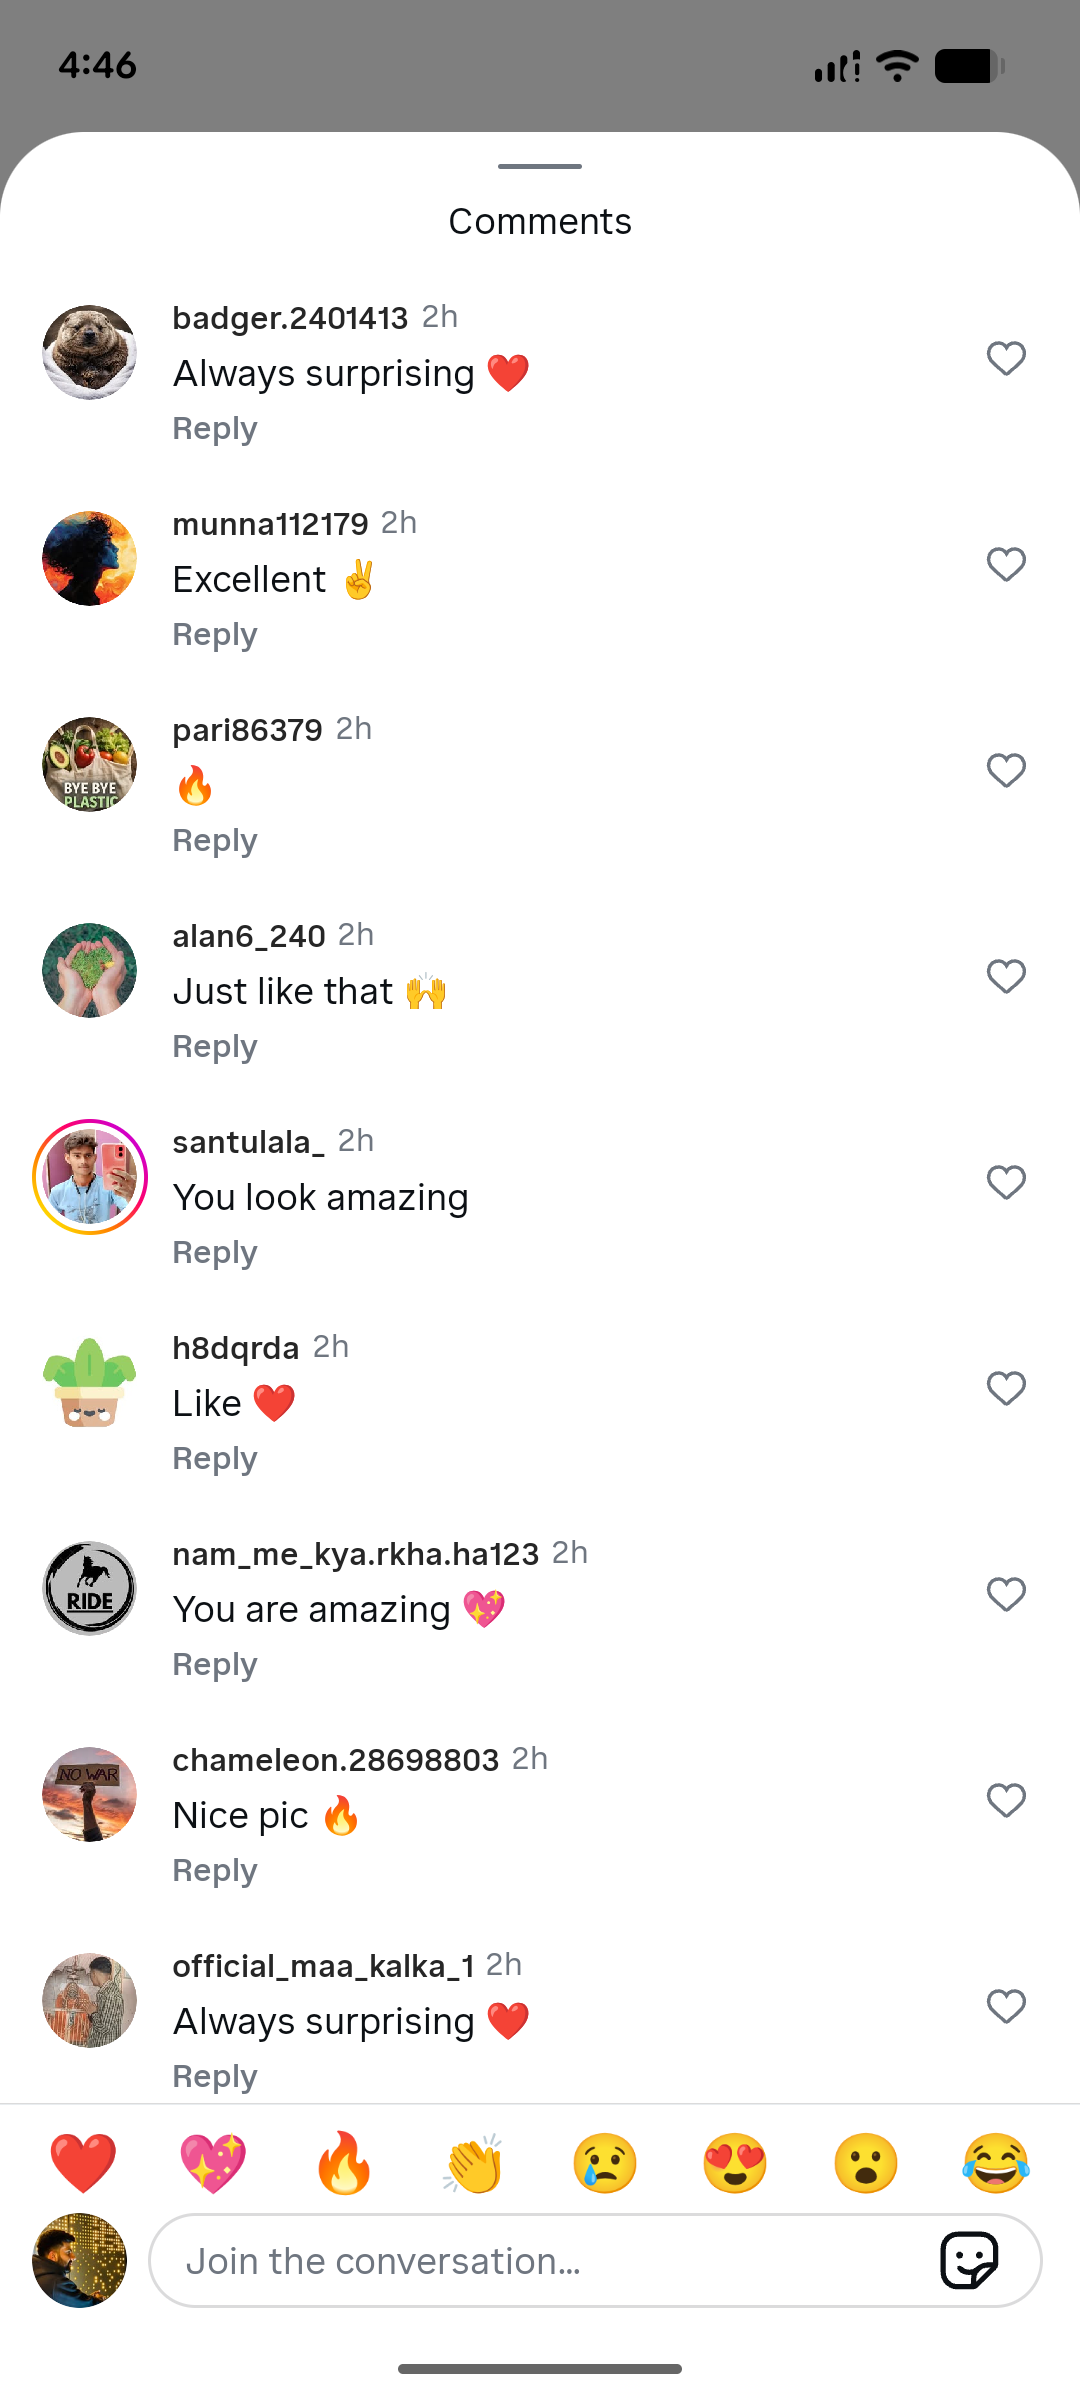1080x2400 pixels.
Task: Like santulala_'s "You look amazing" comment
Action: point(1006,1182)
